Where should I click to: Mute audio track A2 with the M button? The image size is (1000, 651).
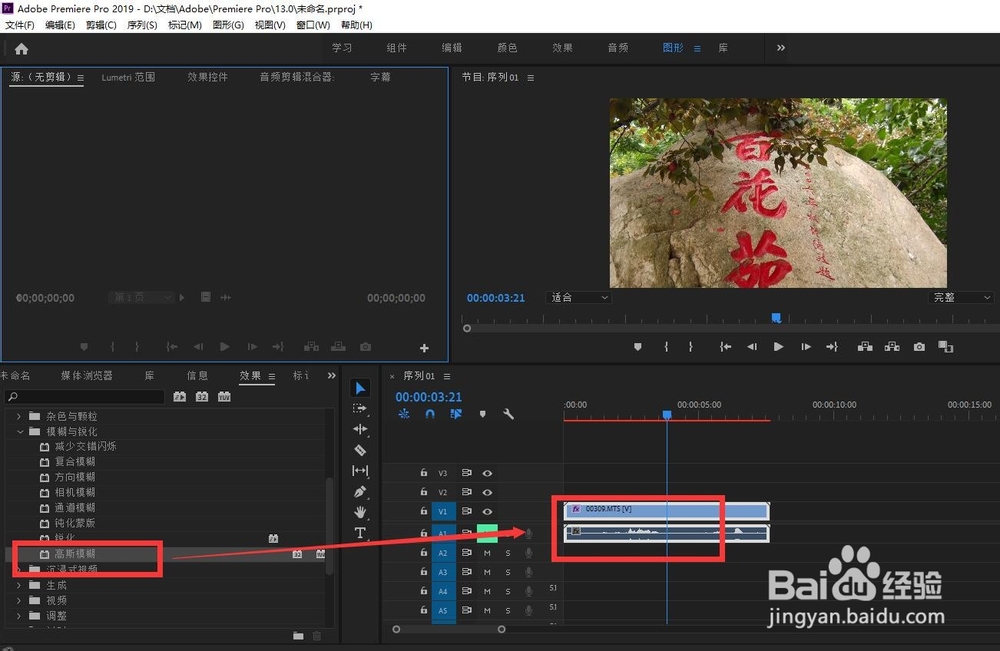tap(488, 553)
